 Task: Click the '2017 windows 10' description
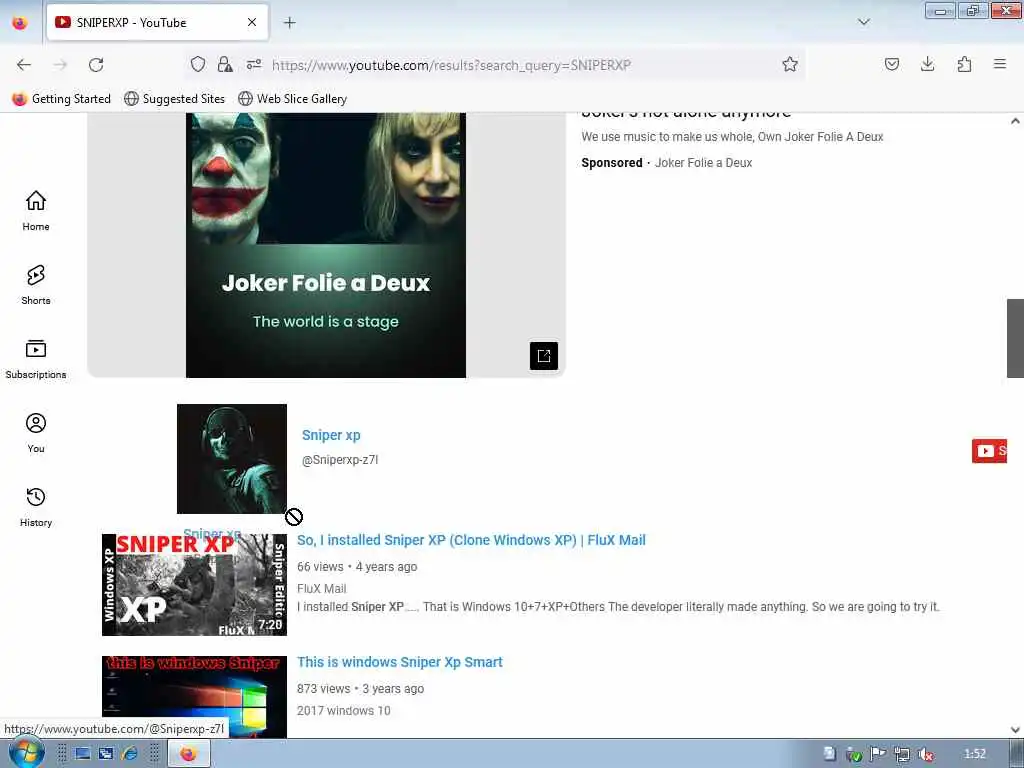pyautogui.click(x=344, y=711)
